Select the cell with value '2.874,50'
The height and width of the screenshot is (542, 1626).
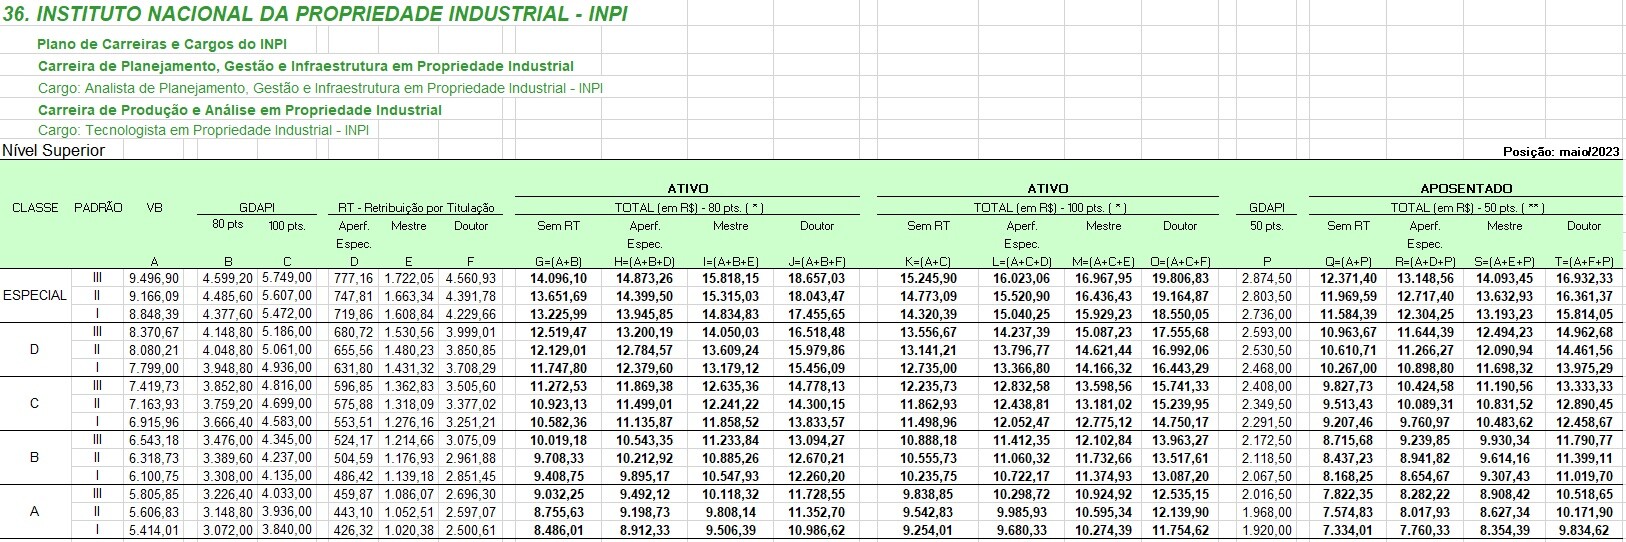[x=1266, y=278]
